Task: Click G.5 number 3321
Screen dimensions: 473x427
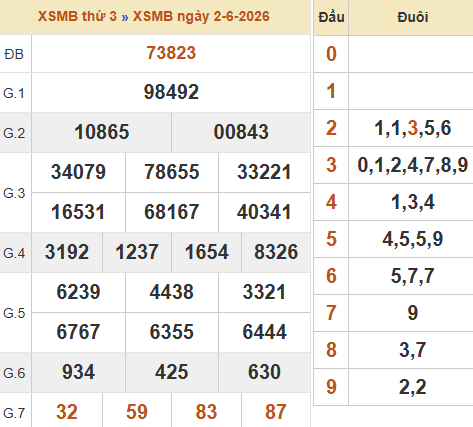Action: tap(264, 292)
